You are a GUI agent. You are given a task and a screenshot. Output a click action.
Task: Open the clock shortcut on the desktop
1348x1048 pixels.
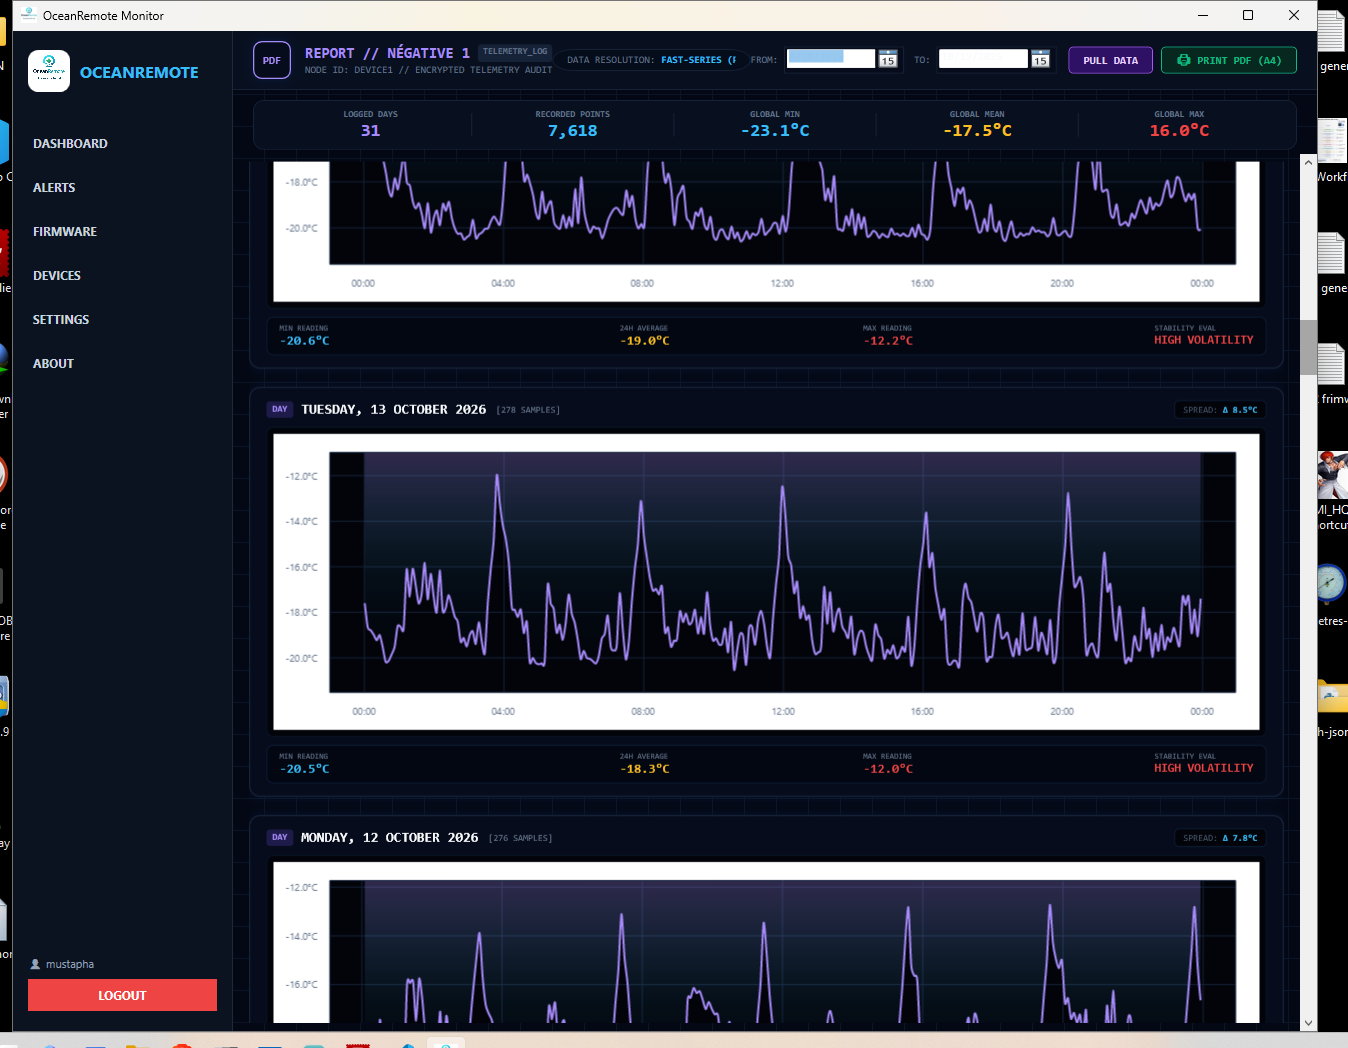pyautogui.click(x=1330, y=583)
